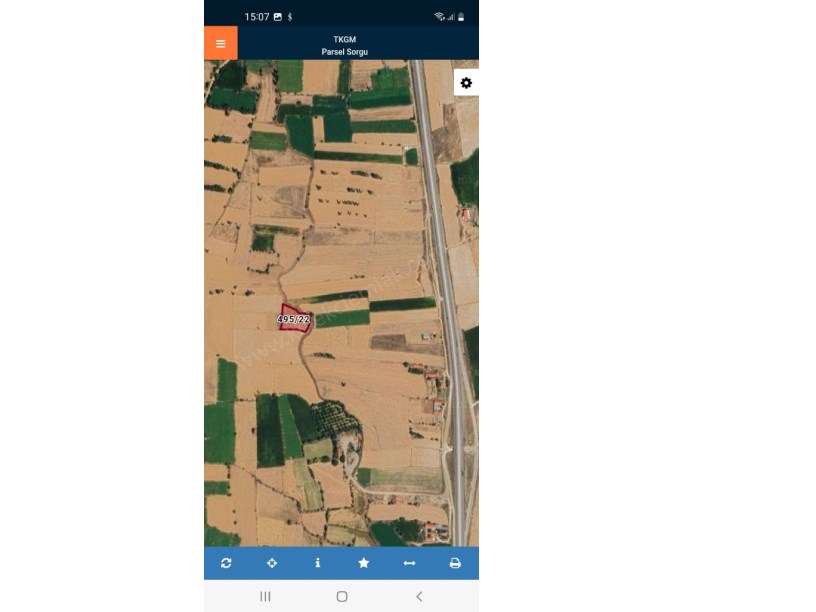
Task: Click the TKGM Parsel Sorgu title
Action: (345, 45)
